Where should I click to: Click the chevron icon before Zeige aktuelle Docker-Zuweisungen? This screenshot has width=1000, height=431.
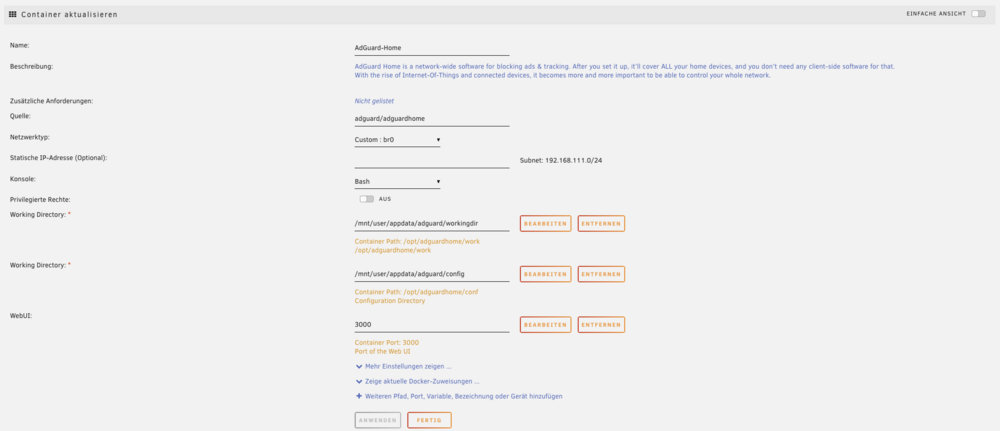click(359, 381)
